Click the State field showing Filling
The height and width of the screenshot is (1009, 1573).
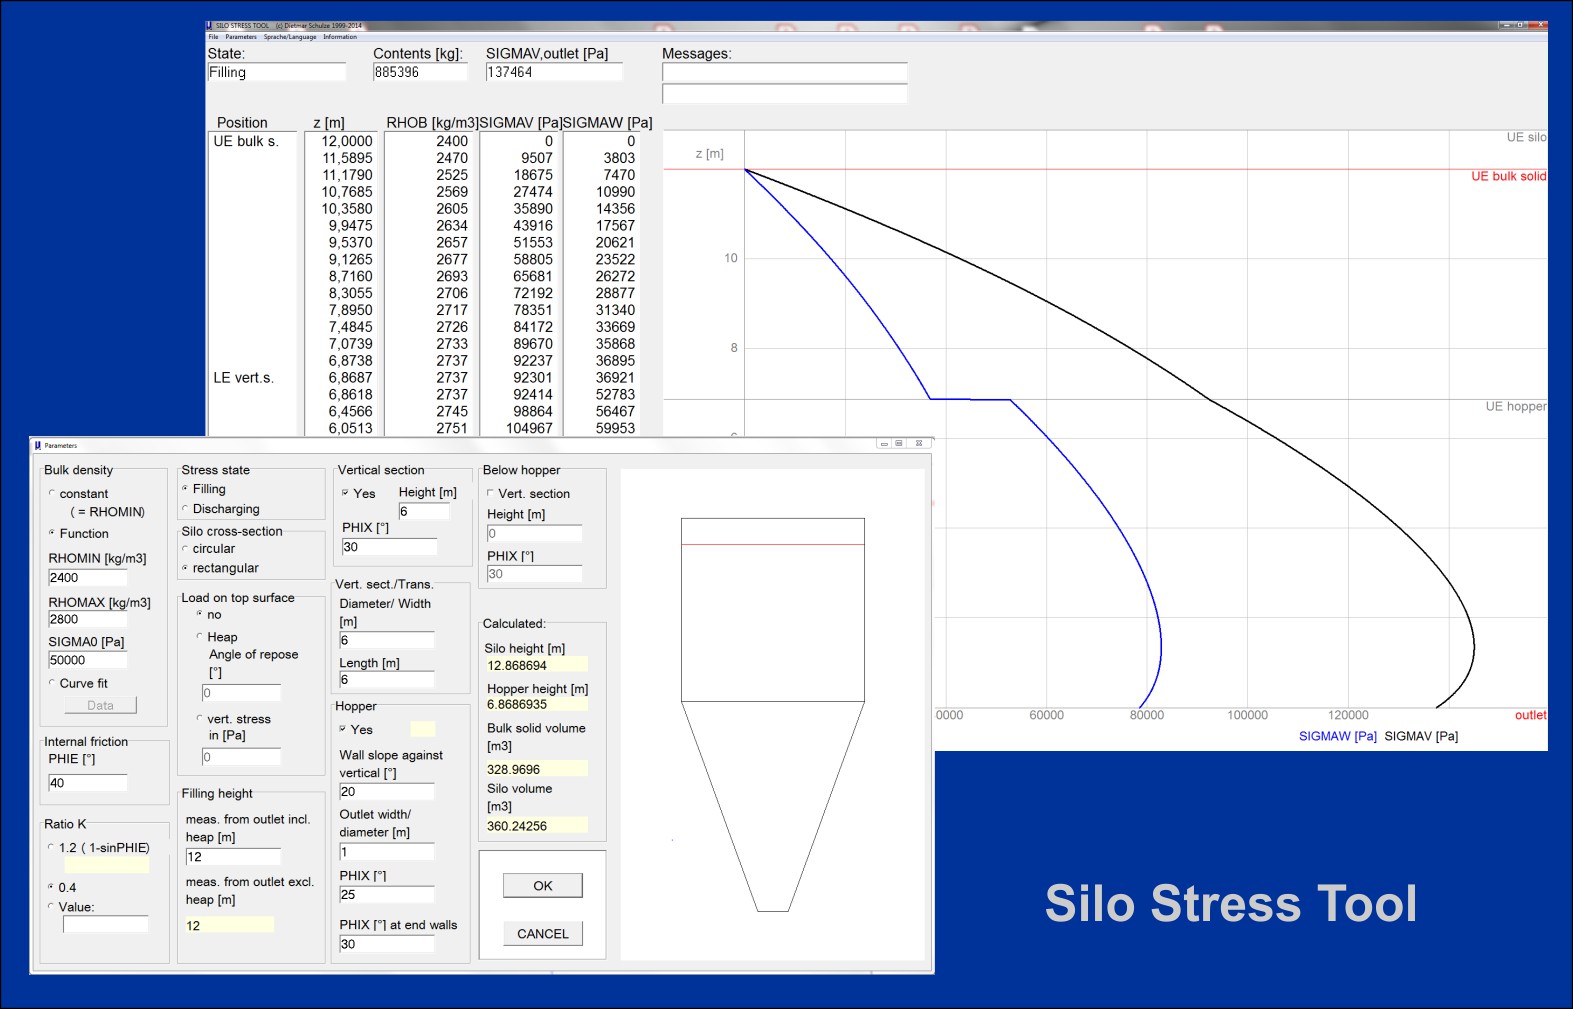pos(276,72)
